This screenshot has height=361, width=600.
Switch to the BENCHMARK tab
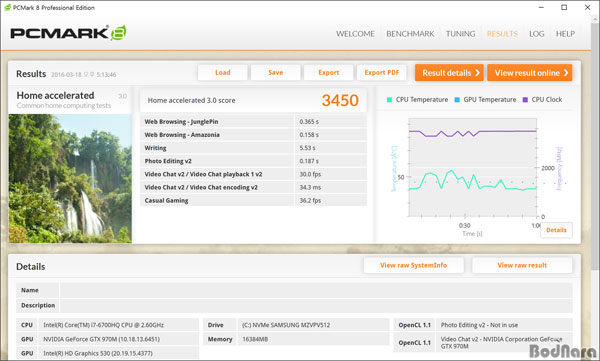click(410, 34)
